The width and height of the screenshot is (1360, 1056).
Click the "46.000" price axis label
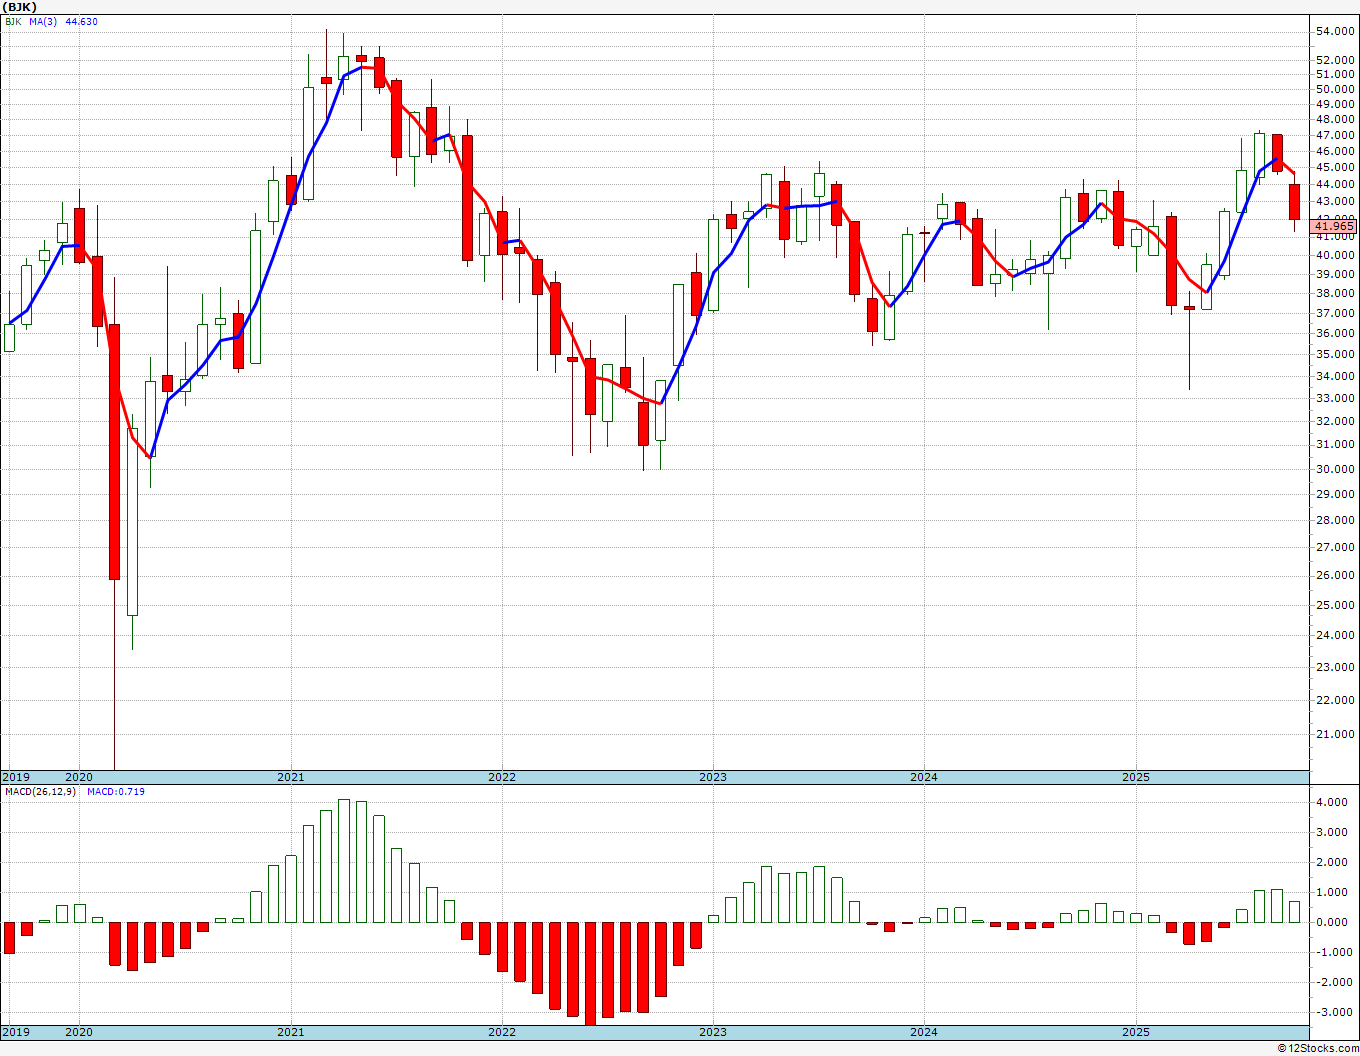1336,151
